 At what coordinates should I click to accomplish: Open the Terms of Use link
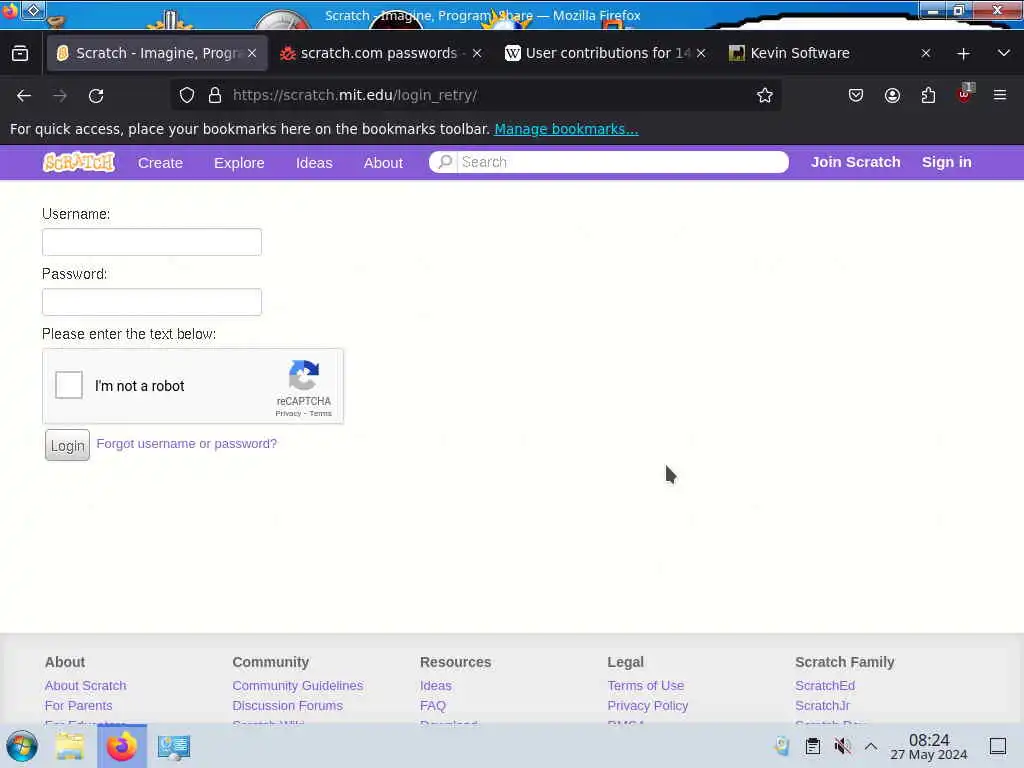646,686
